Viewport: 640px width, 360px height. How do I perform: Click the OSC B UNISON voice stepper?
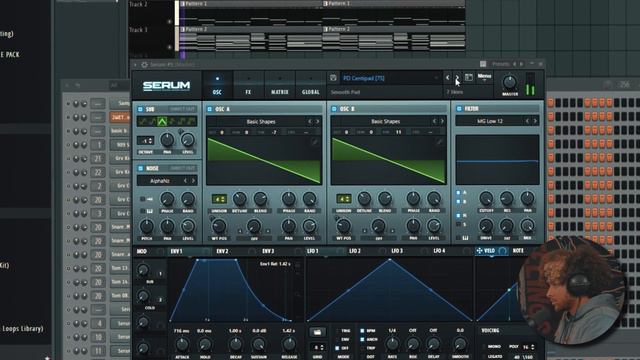pyautogui.click(x=344, y=199)
